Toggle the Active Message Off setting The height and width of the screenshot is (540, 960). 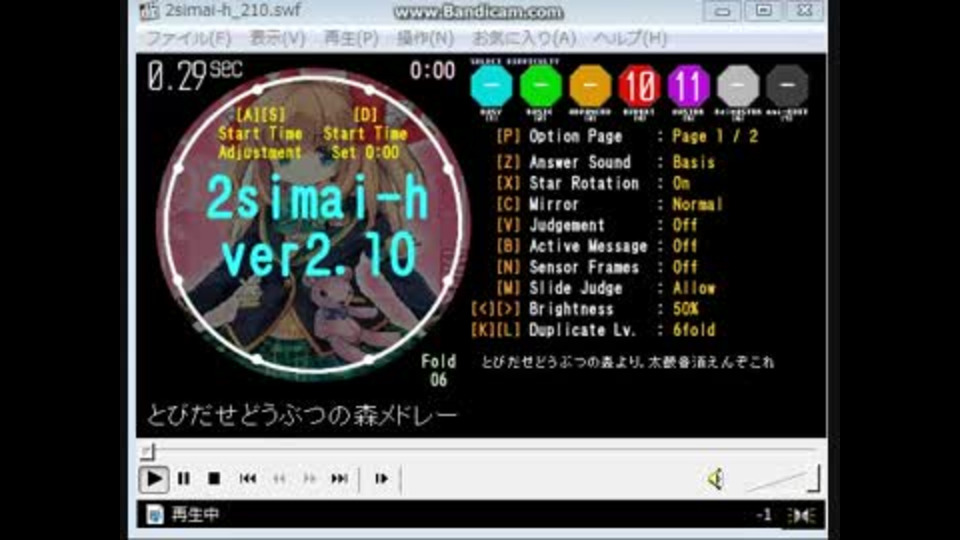click(x=685, y=246)
